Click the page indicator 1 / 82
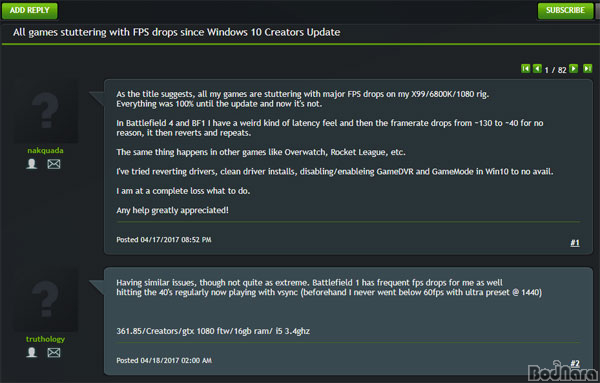600x383 pixels. [x=555, y=70]
